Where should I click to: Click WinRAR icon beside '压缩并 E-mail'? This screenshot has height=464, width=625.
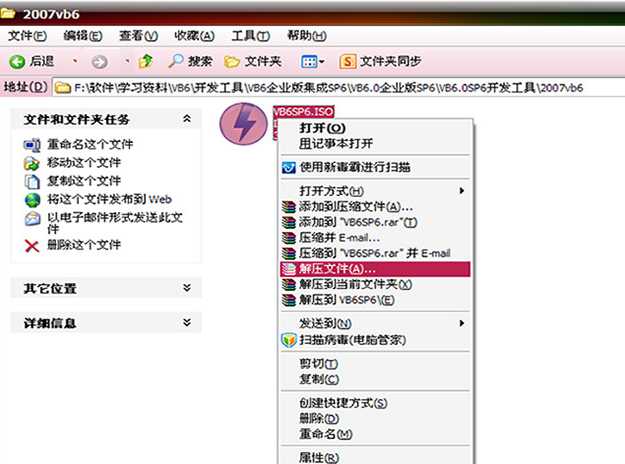(289, 238)
